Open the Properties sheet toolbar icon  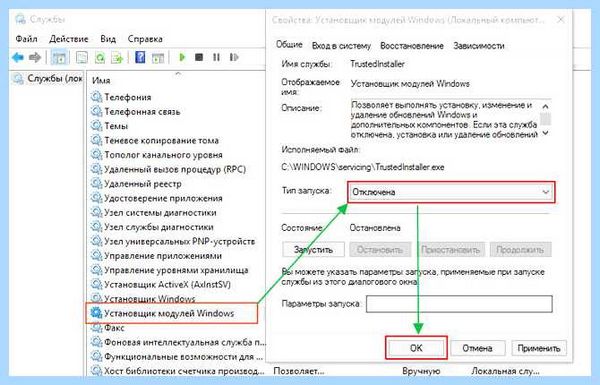(x=82, y=58)
